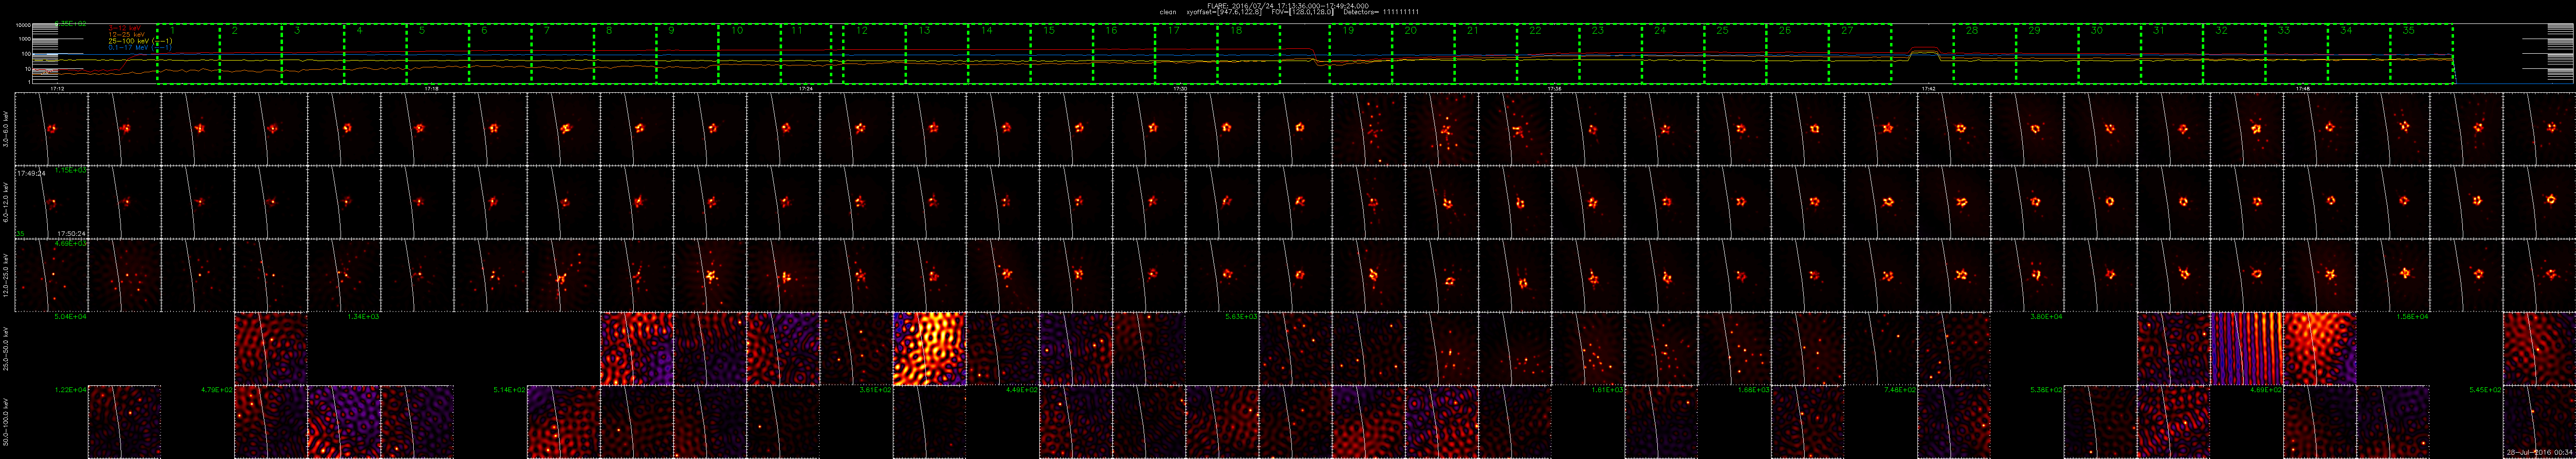The width and height of the screenshot is (2576, 459).
Task: Click interval number 12 on the timeline
Action: [x=874, y=54]
